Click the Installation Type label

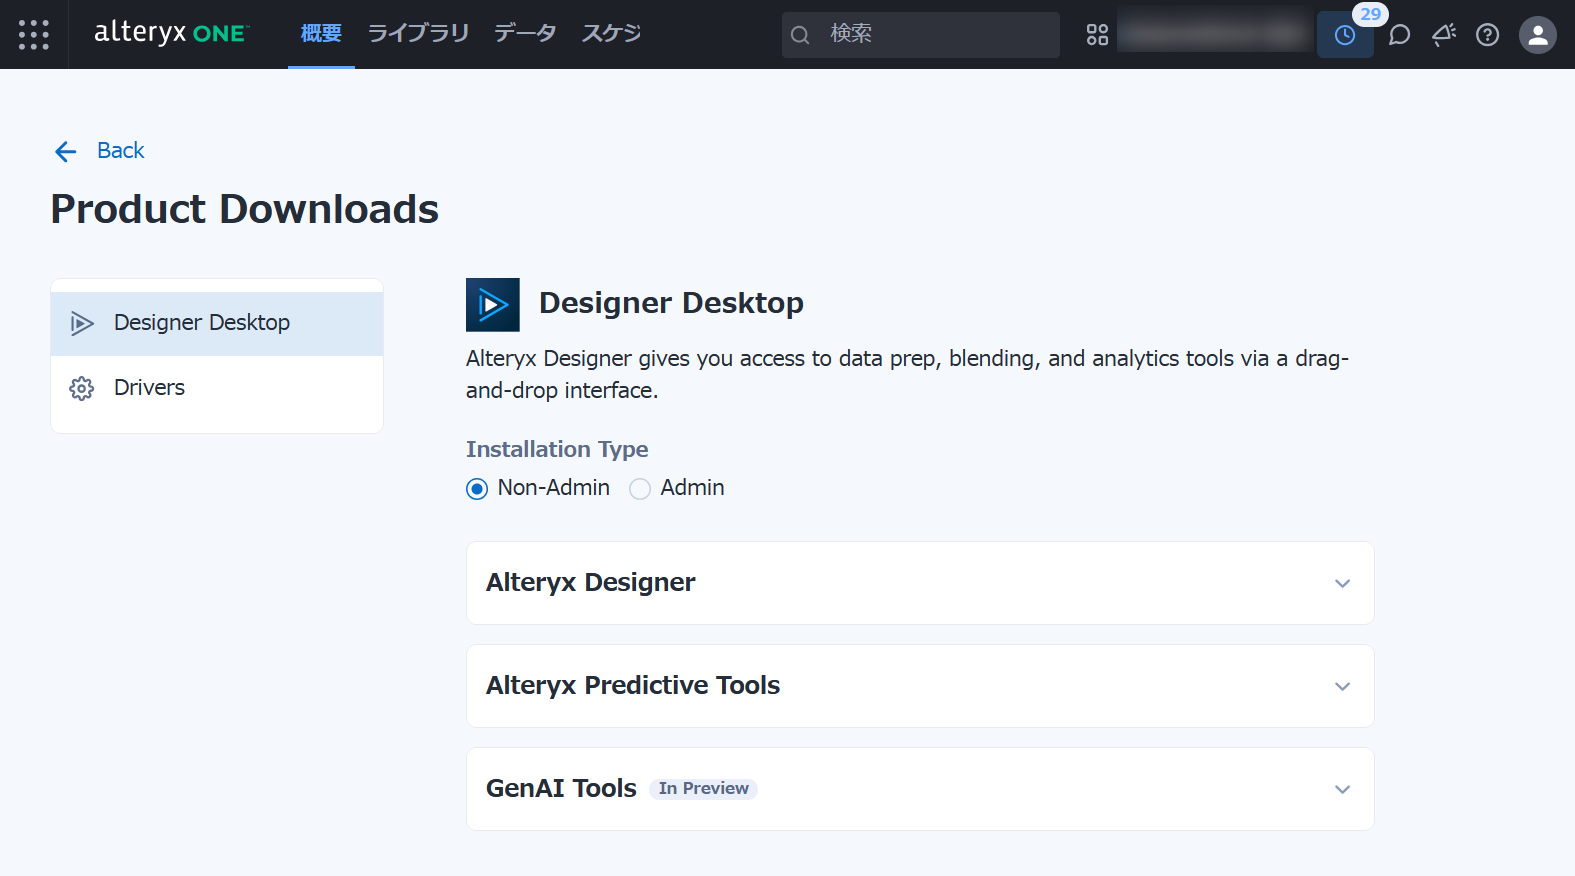click(x=557, y=449)
